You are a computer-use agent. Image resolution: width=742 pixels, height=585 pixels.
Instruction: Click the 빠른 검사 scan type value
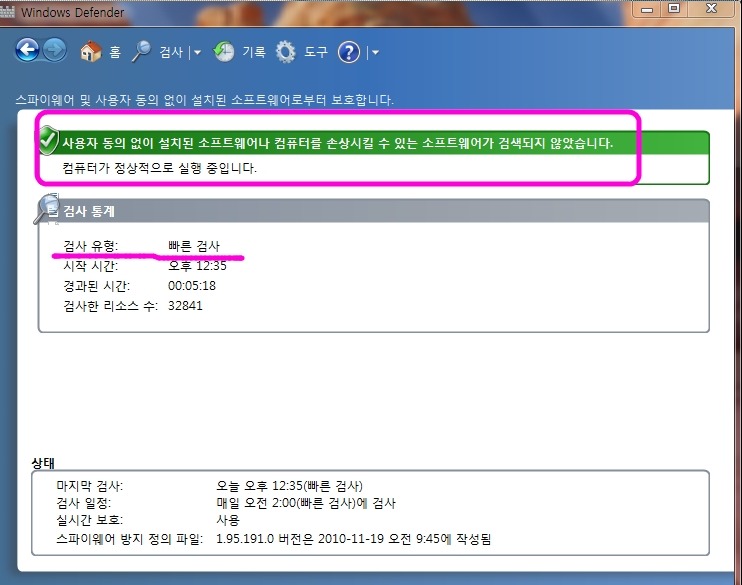pyautogui.click(x=194, y=246)
